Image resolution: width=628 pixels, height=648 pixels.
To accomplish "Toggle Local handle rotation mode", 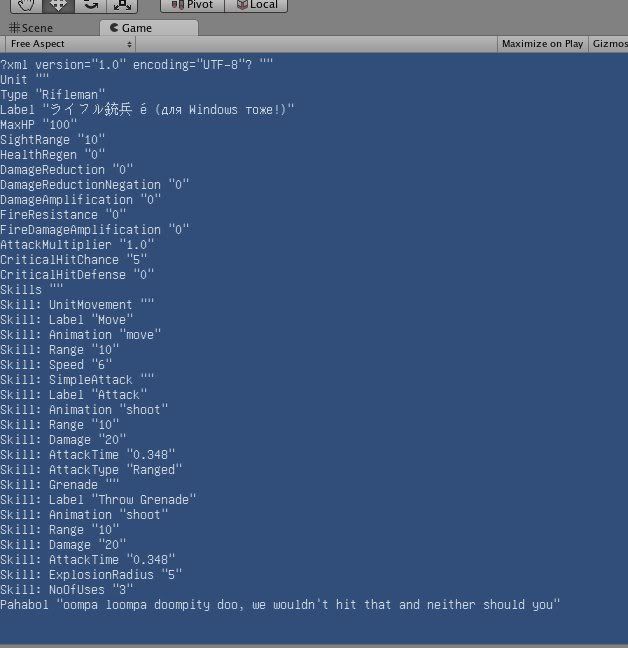I will click(256, 5).
